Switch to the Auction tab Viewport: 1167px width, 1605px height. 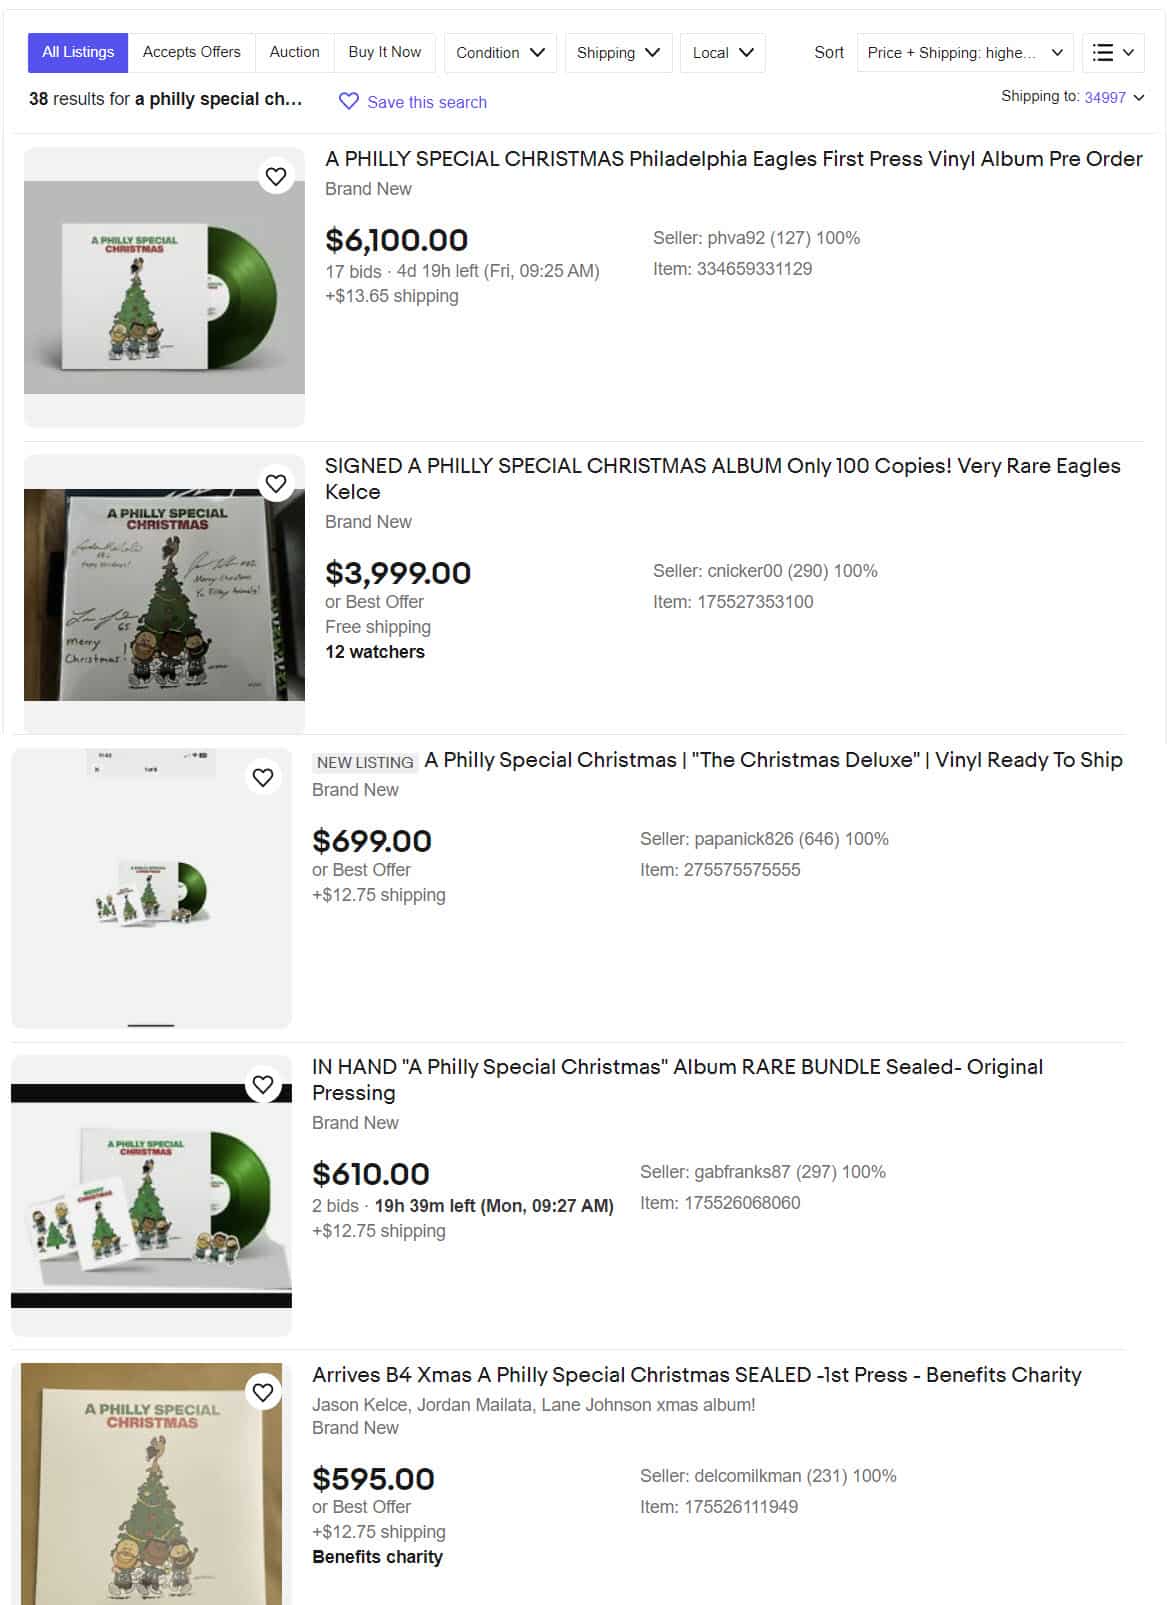[295, 52]
